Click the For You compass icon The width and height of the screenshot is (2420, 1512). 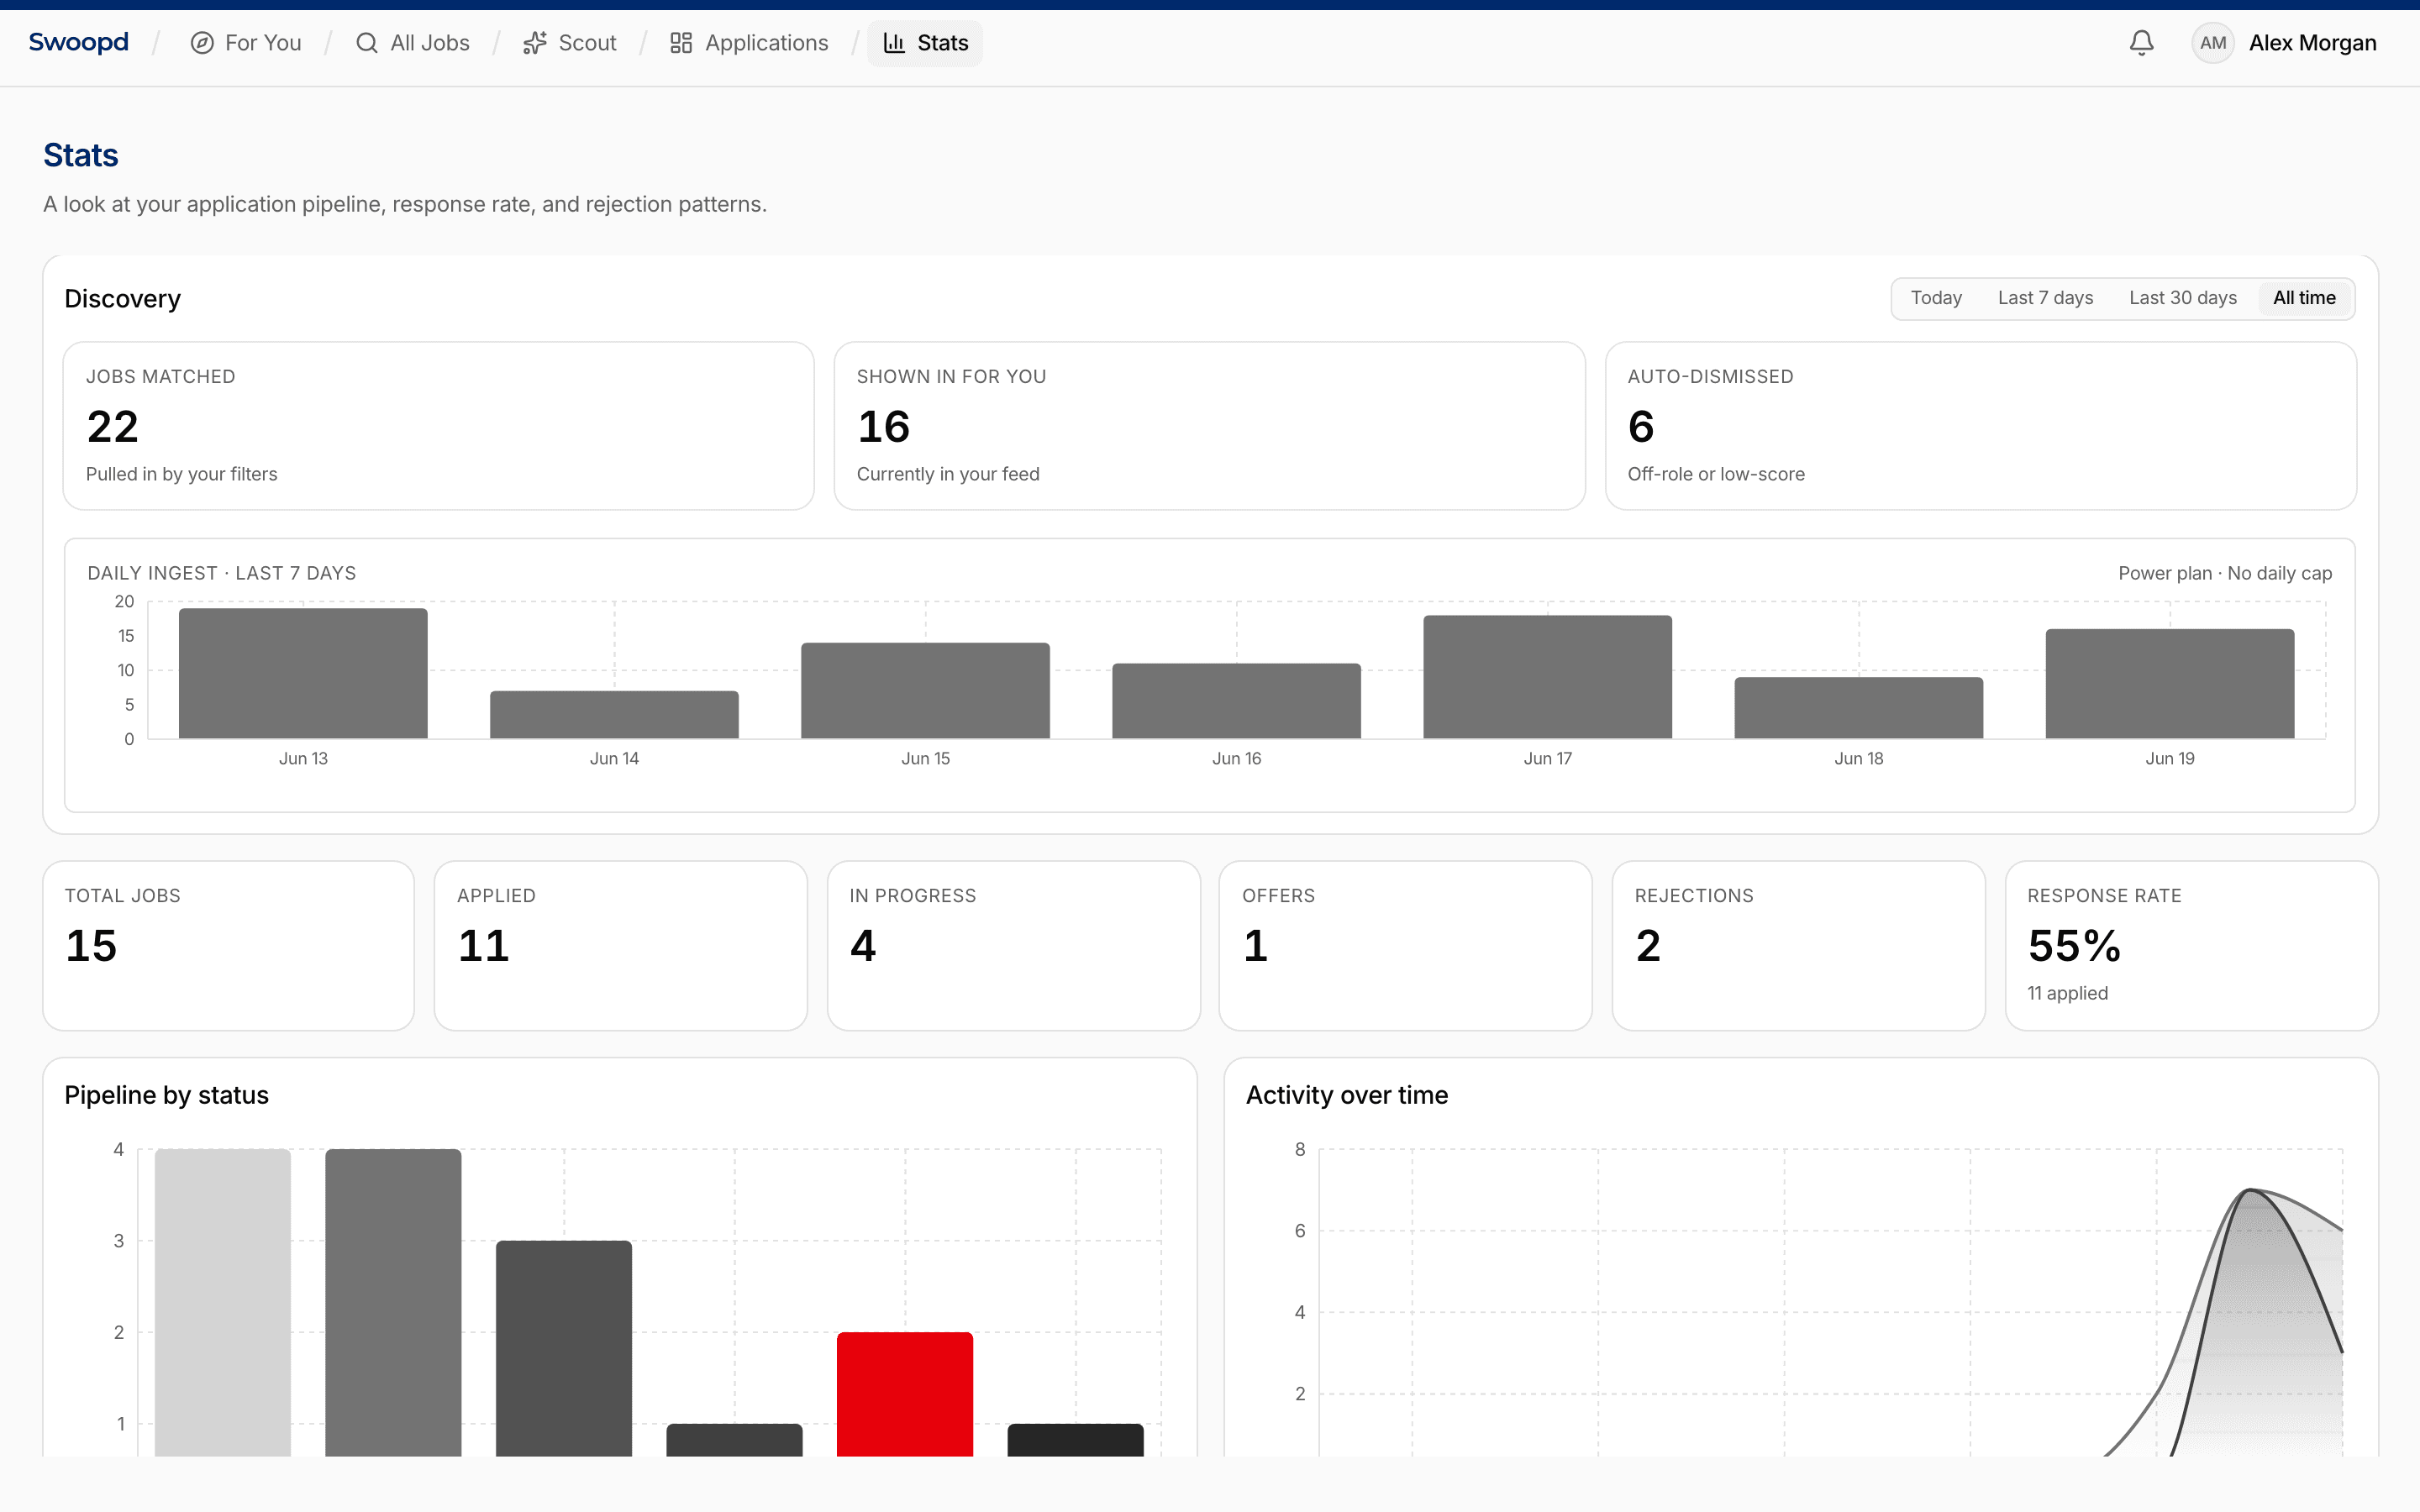point(202,43)
